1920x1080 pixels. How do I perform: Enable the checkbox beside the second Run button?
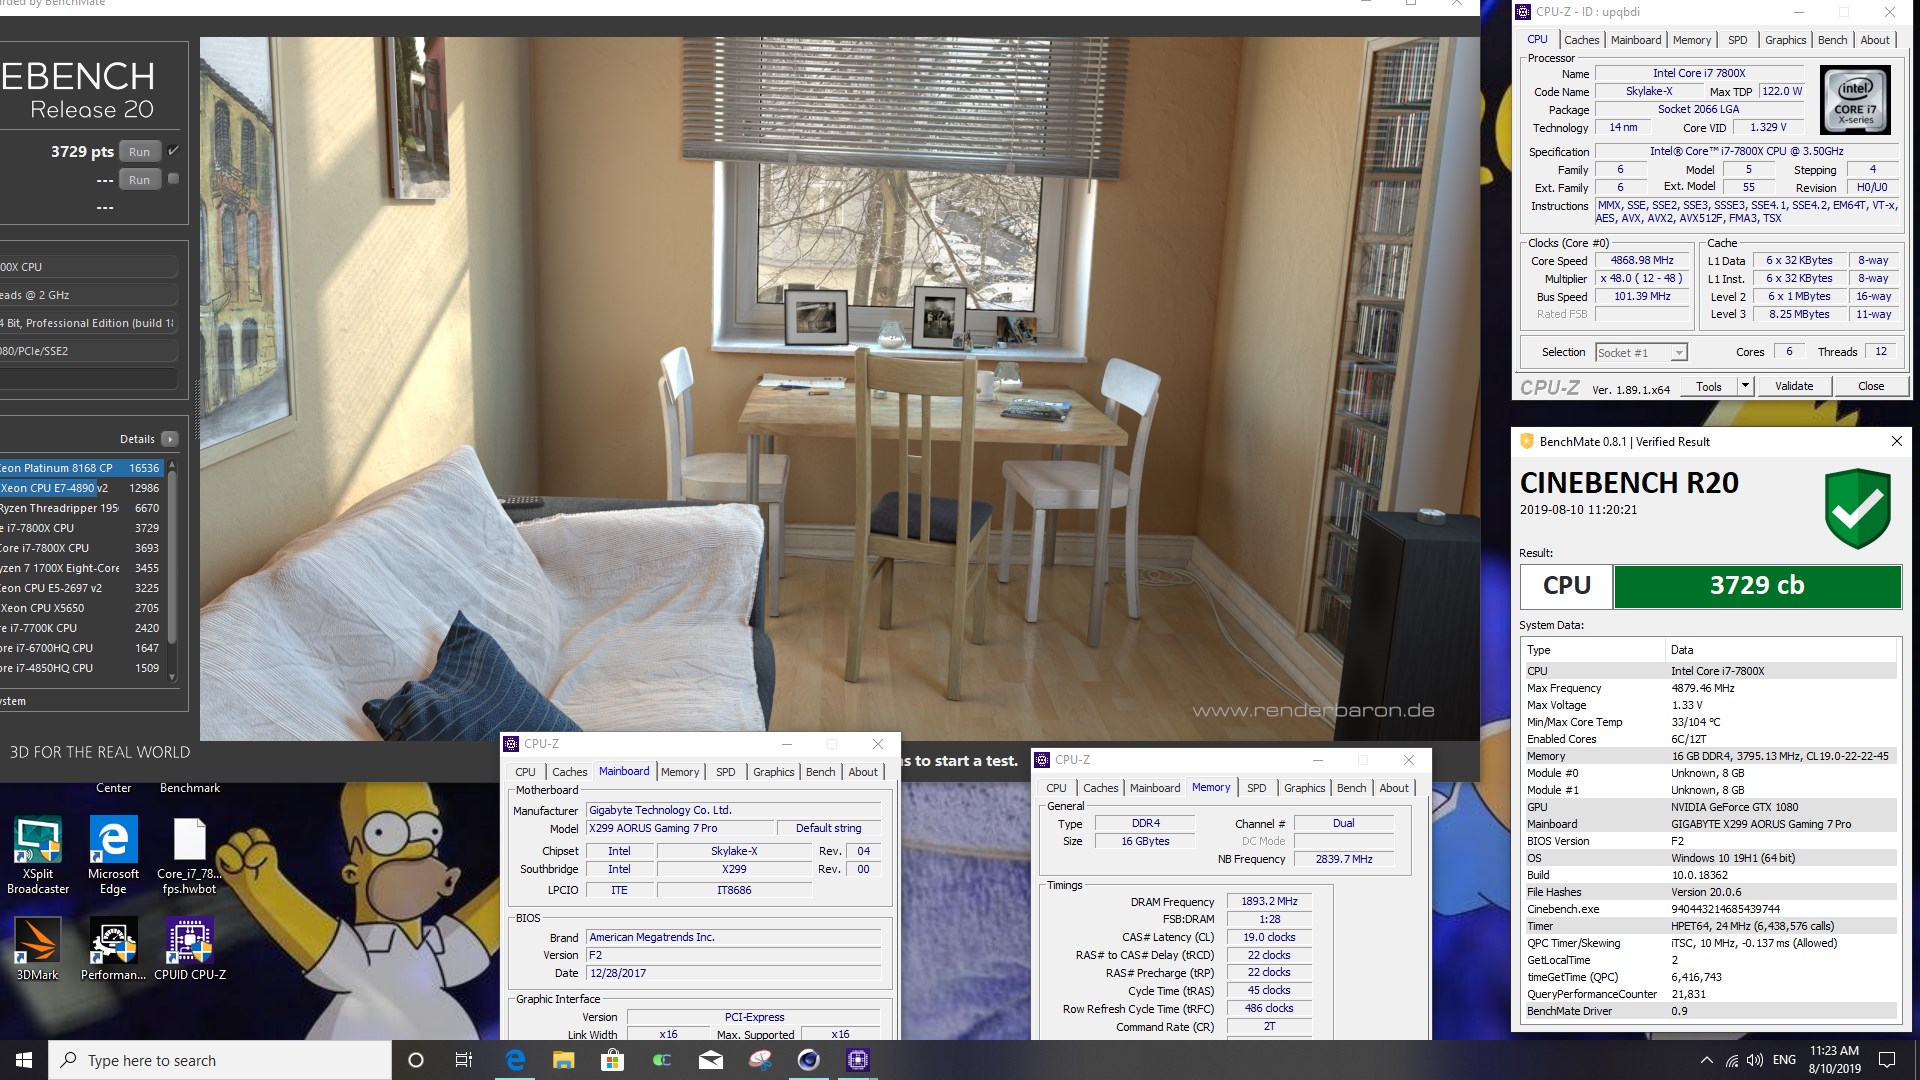click(174, 179)
